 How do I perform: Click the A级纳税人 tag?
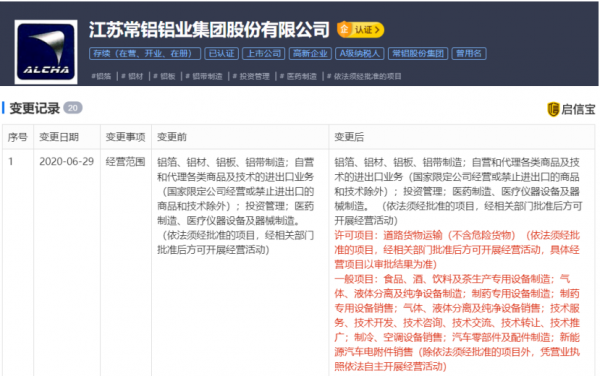coord(359,54)
